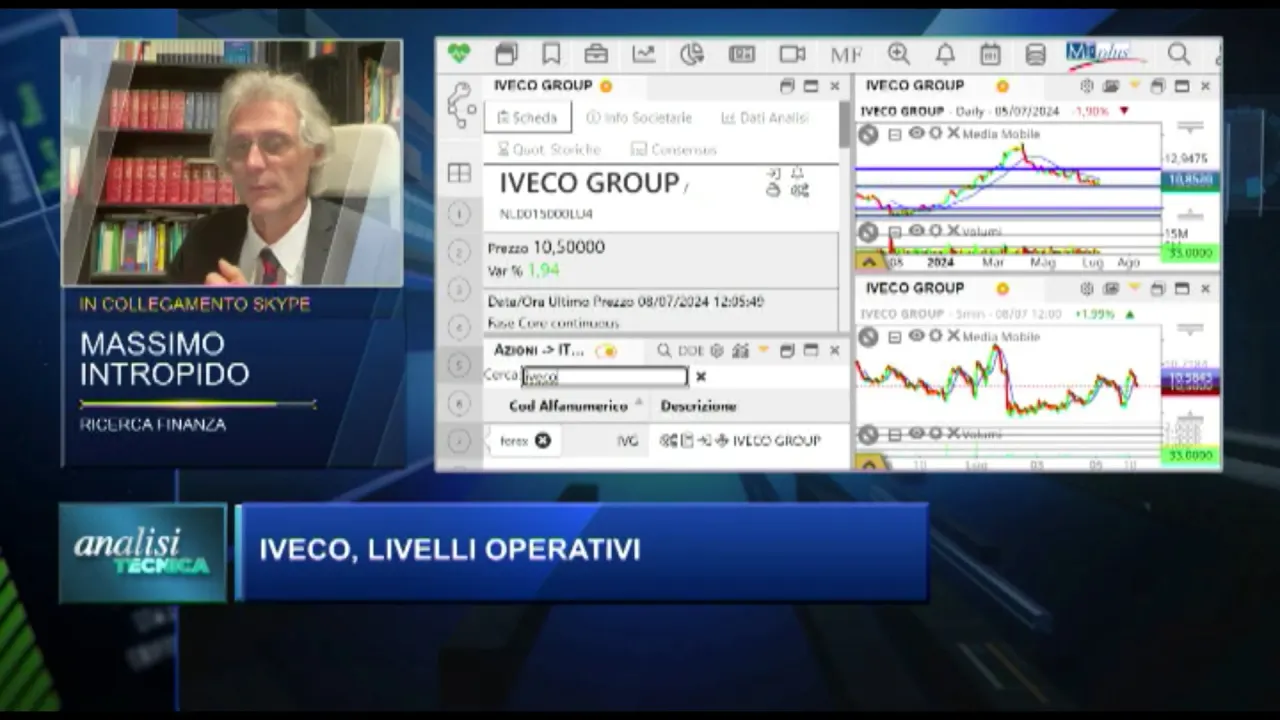The image size is (1280, 720).
Task: Open the bell alerts icon in top toolbar
Action: [945, 54]
